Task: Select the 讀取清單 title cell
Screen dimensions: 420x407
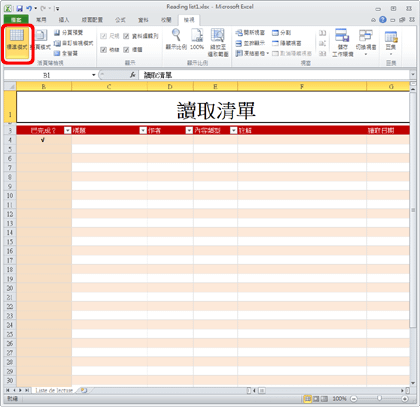Action: [x=213, y=107]
